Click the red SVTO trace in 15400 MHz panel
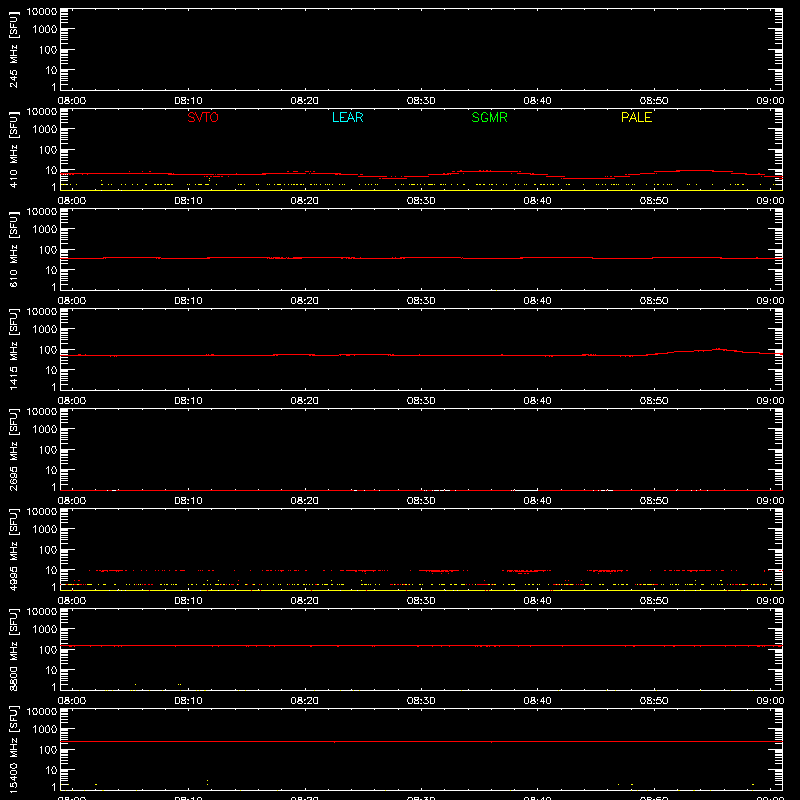The image size is (800, 800). pyautogui.click(x=421, y=741)
